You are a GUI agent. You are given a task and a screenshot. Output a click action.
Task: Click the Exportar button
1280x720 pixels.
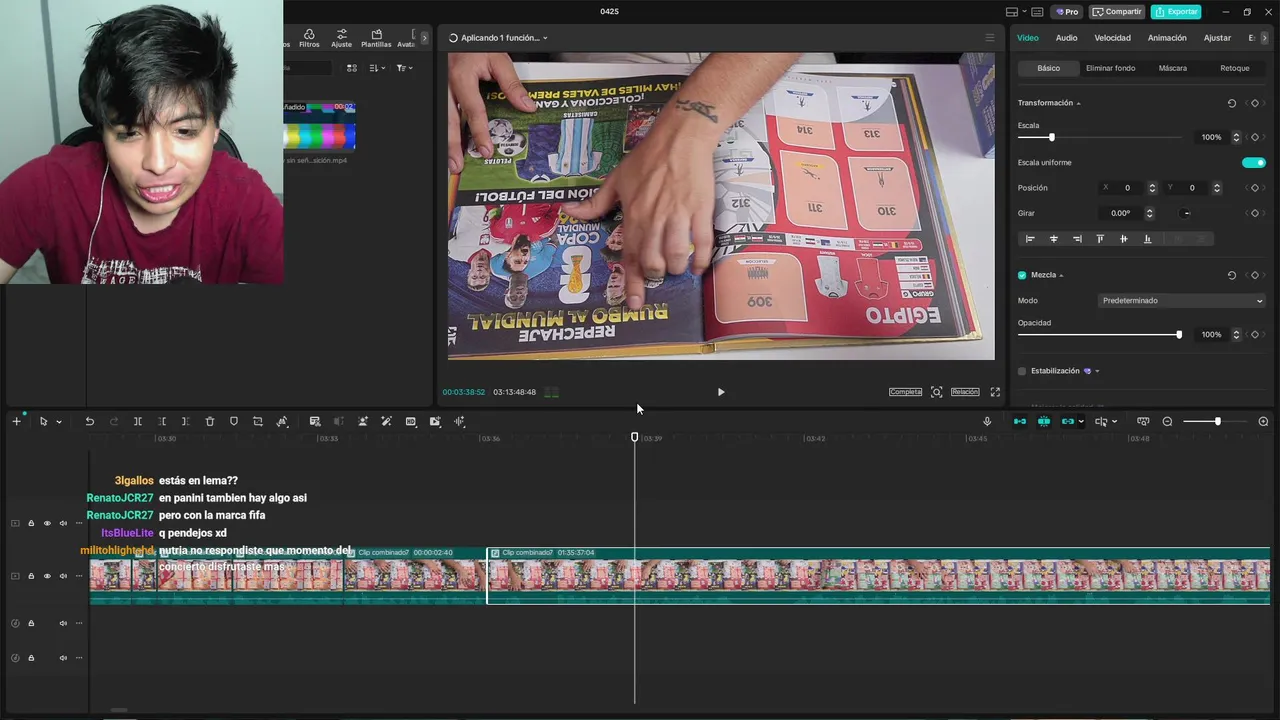[x=1176, y=12]
